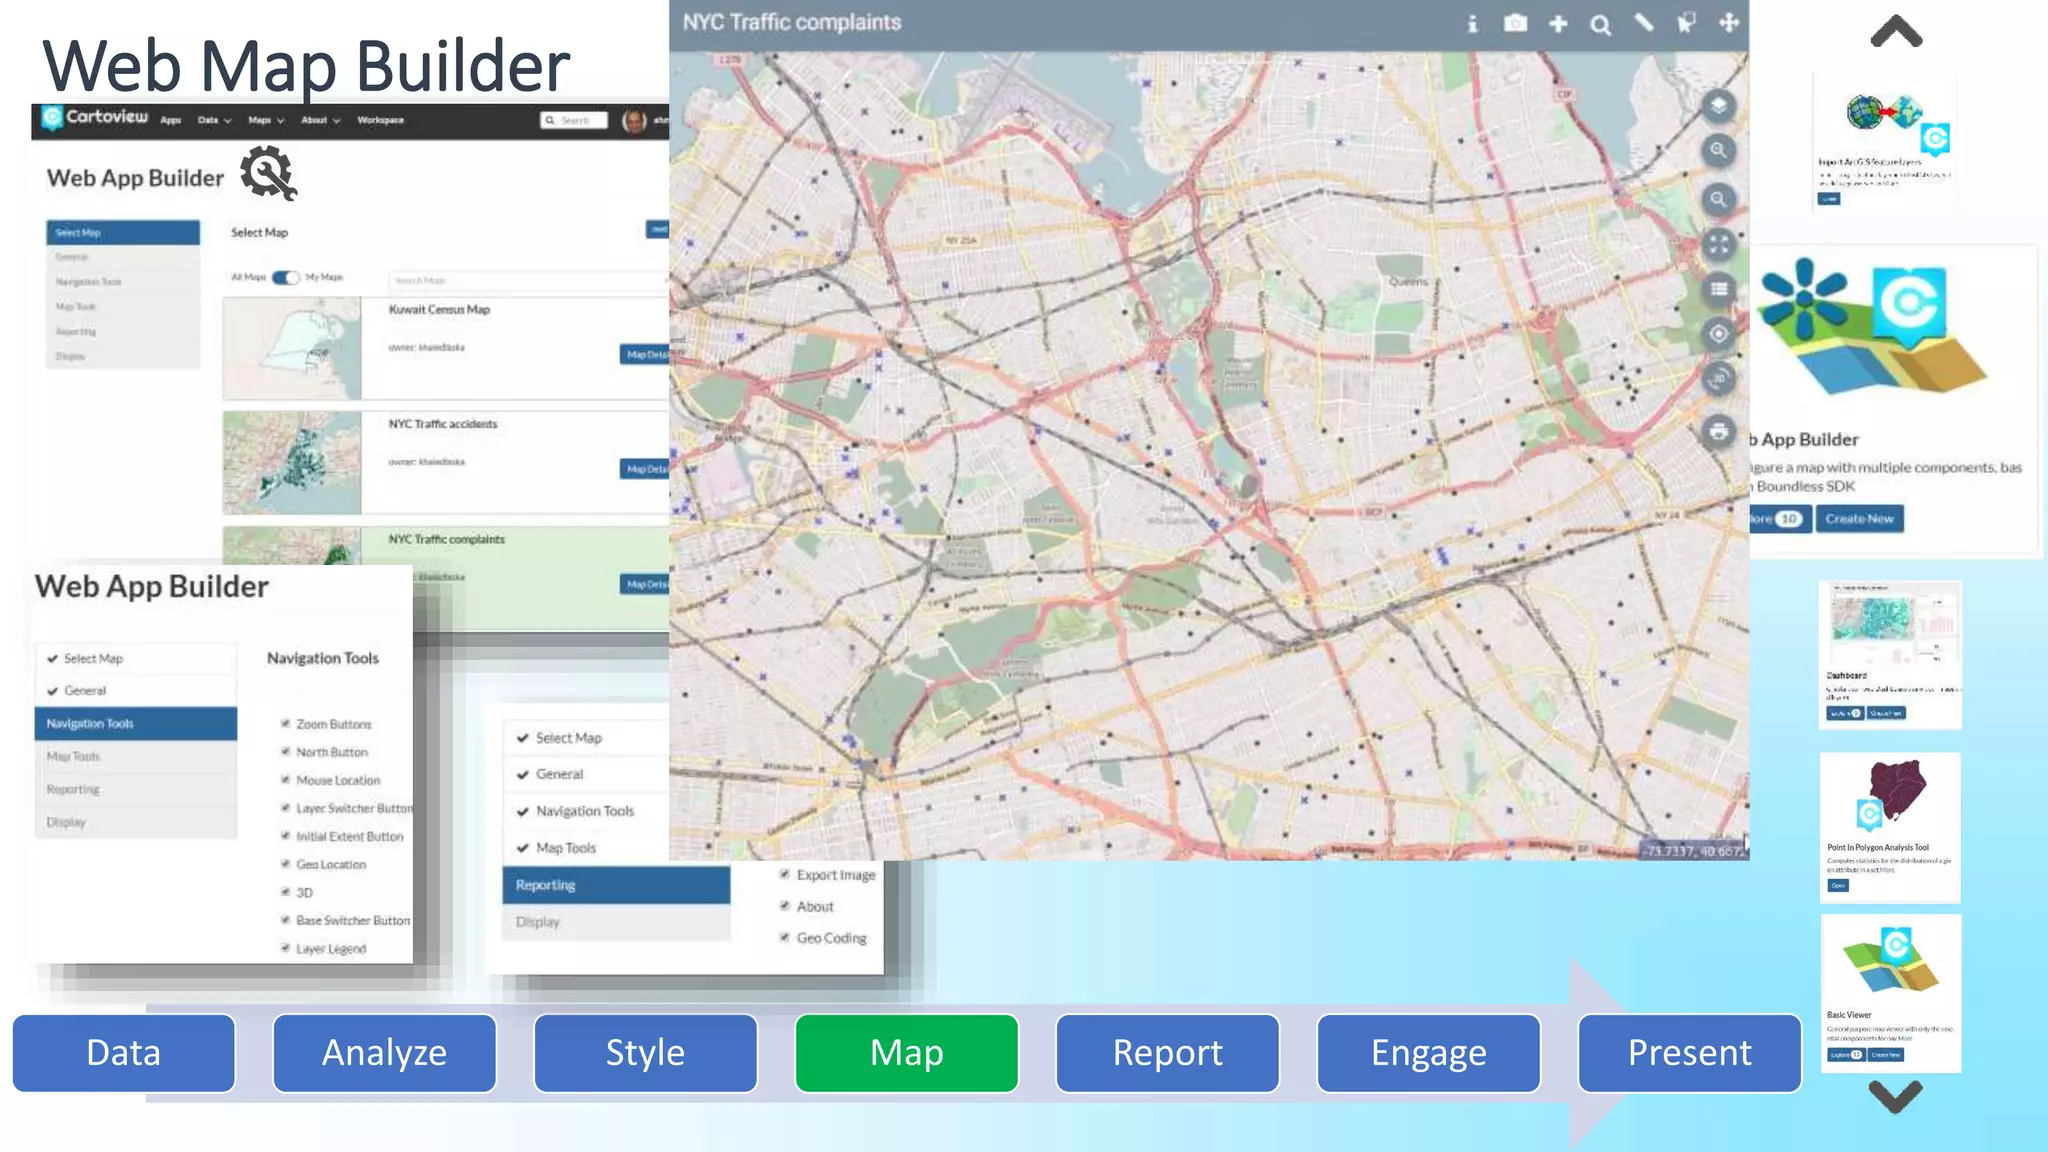Expand the Data dropdown in navbar
The width and height of the screenshot is (2048, 1152).
[214, 120]
